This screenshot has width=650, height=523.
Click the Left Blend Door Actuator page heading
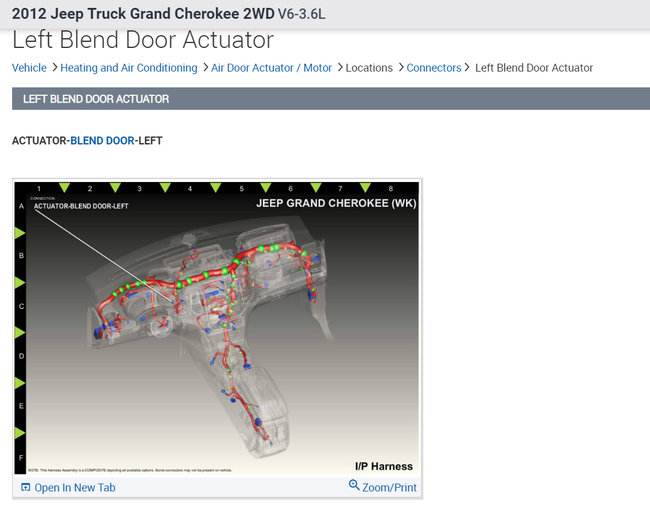[x=143, y=40]
